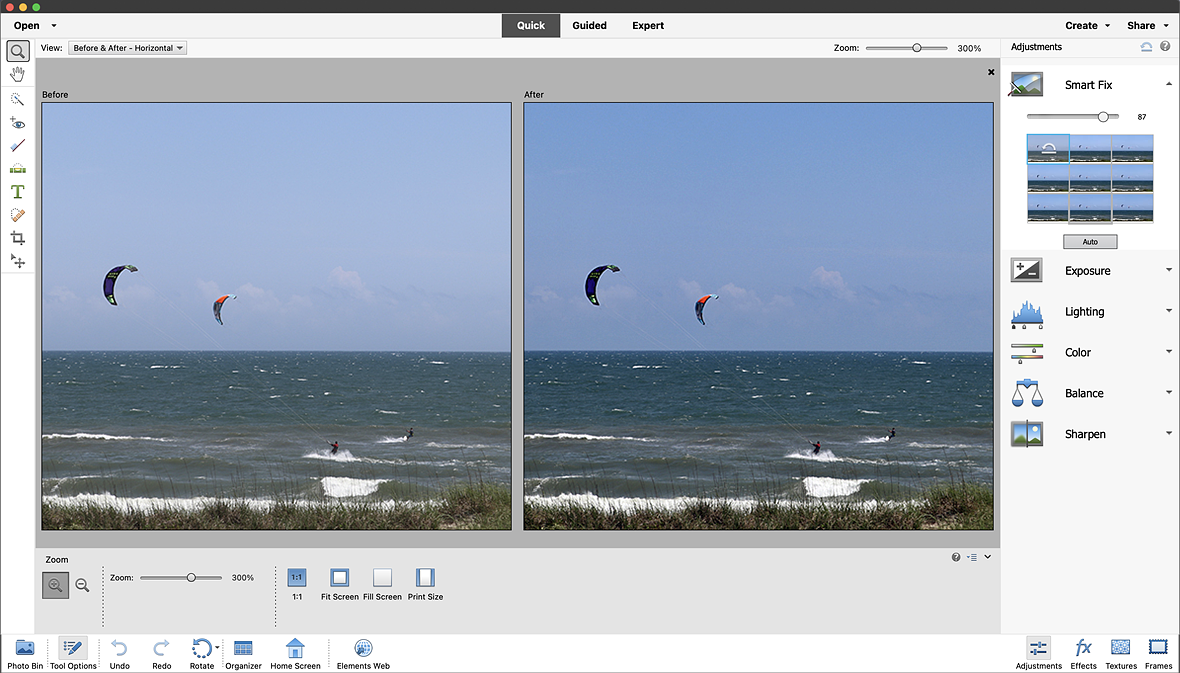This screenshot has width=1180, height=673.
Task: Select the Crop tool
Action: [17, 238]
